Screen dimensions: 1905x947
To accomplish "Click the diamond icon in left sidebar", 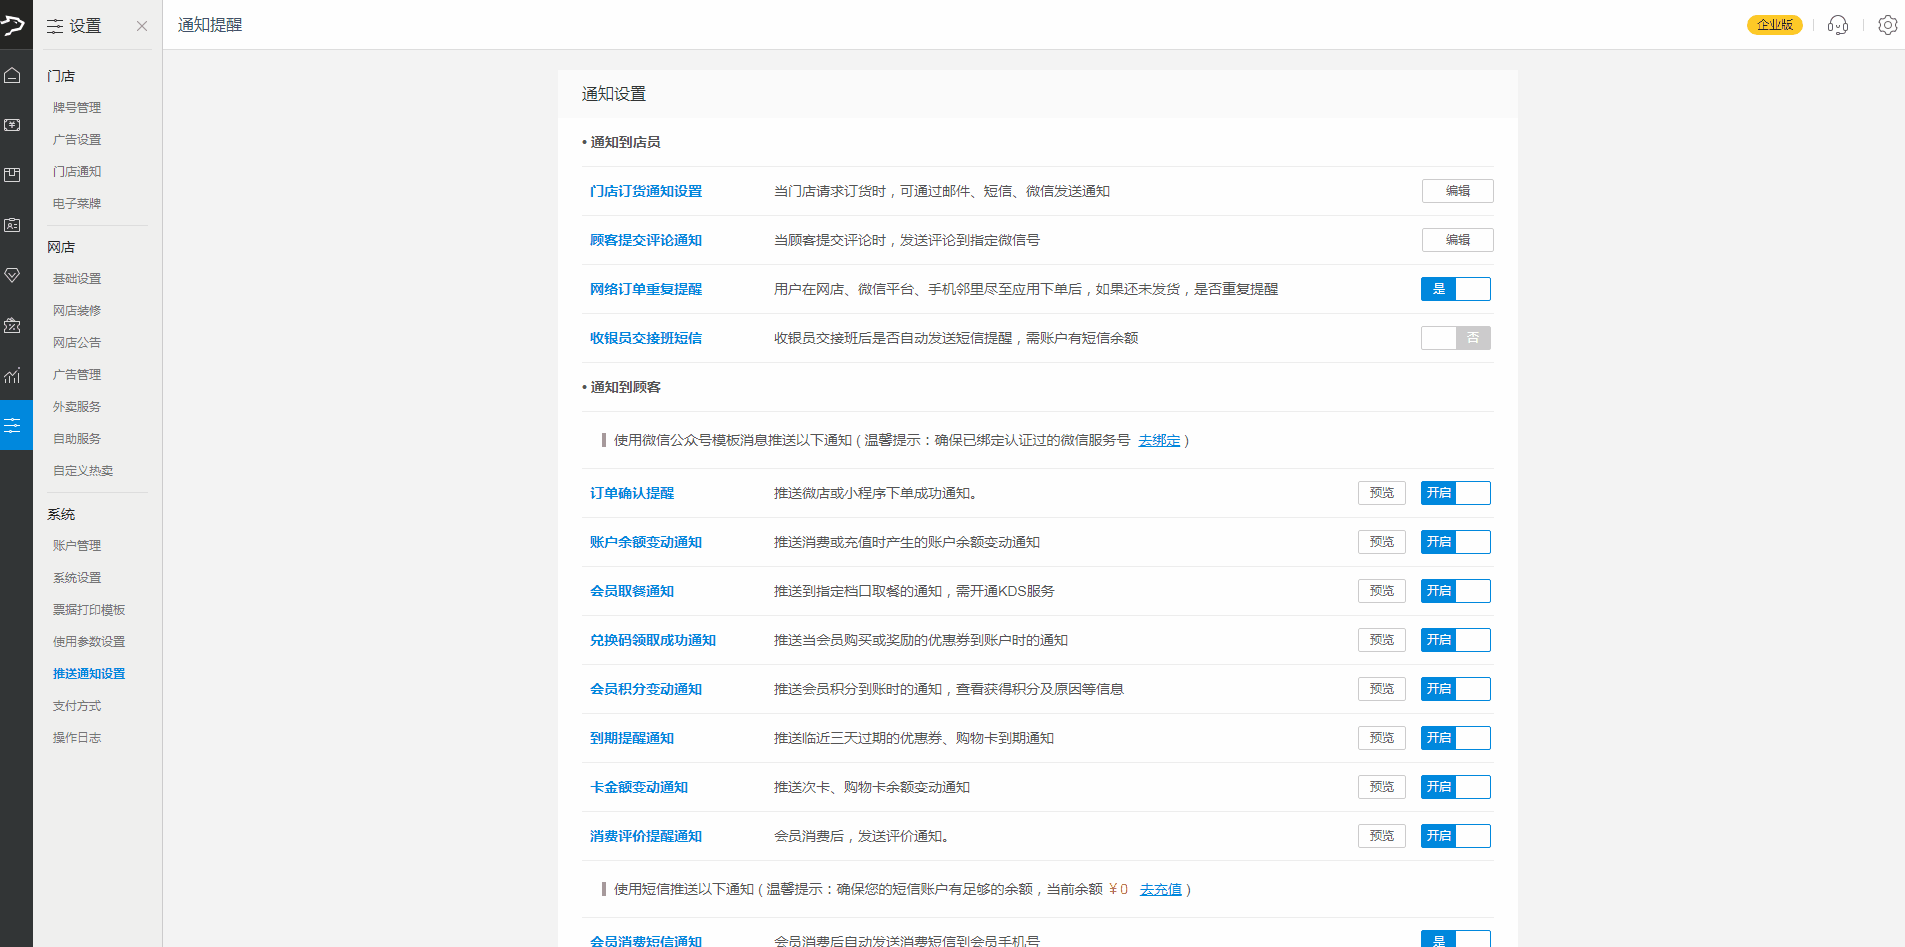I will 13,275.
